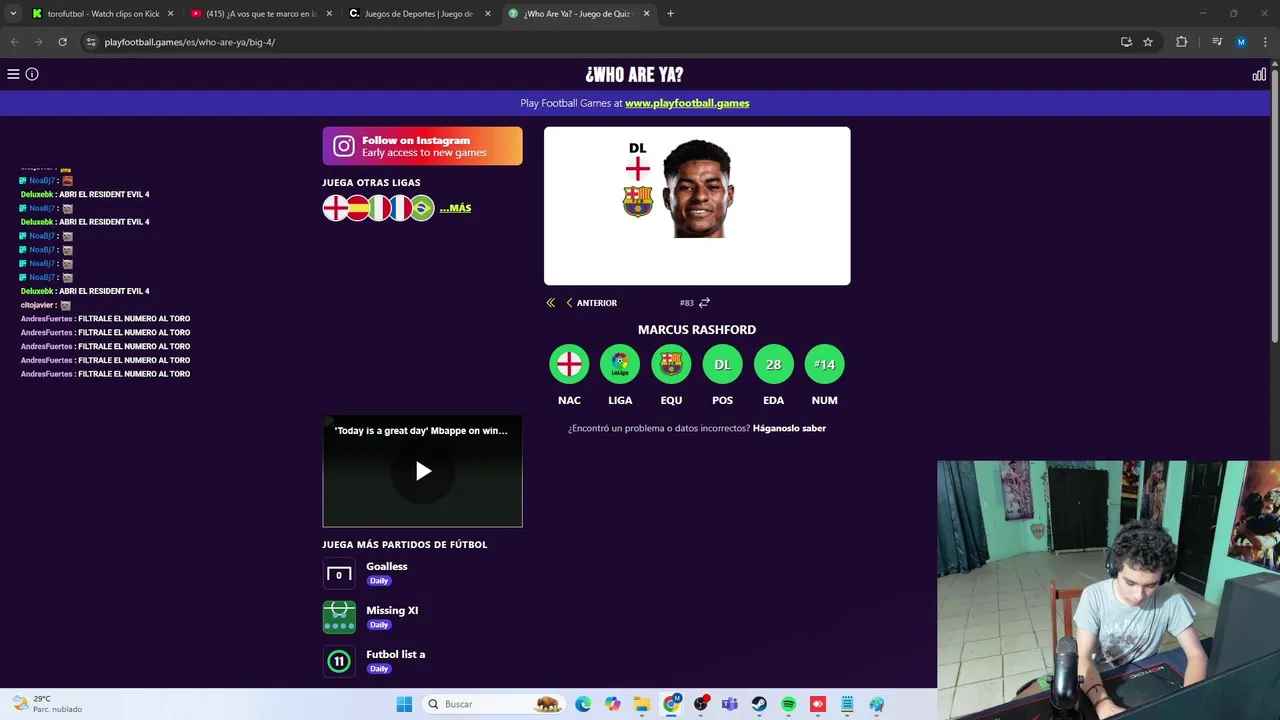Play the Mbappe video

pos(423,471)
